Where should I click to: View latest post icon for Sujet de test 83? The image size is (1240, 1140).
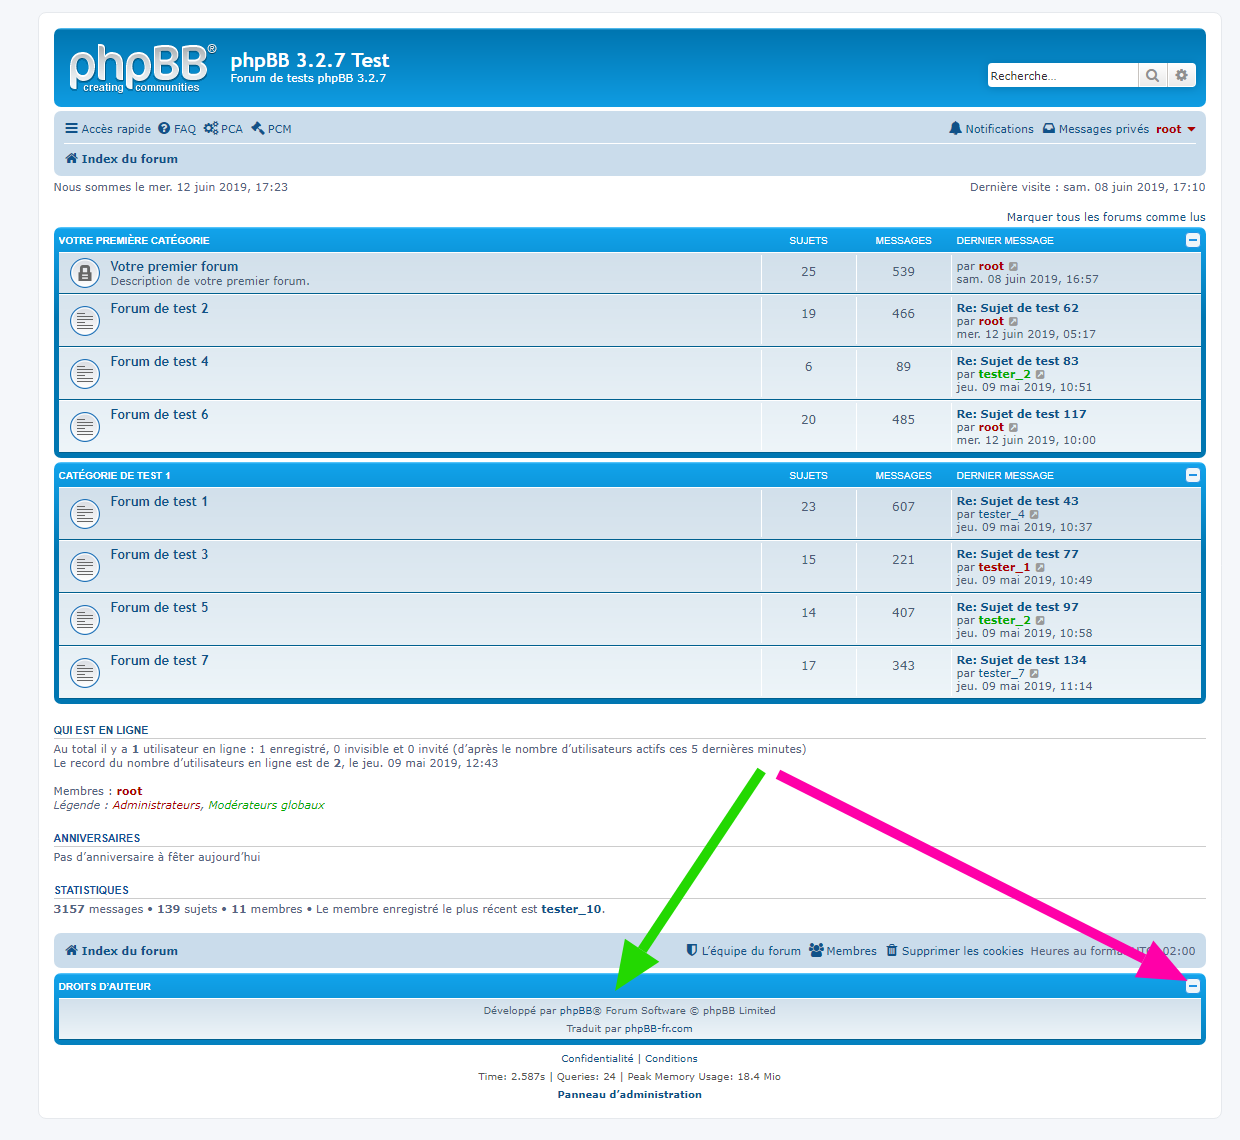pos(1040,374)
